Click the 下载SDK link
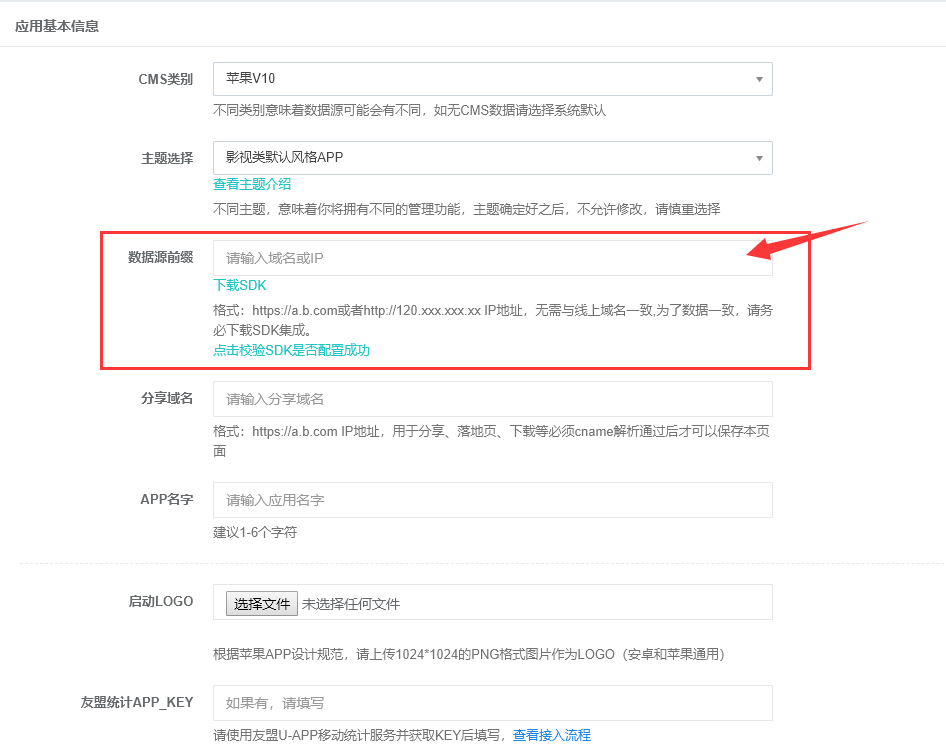 pos(240,285)
